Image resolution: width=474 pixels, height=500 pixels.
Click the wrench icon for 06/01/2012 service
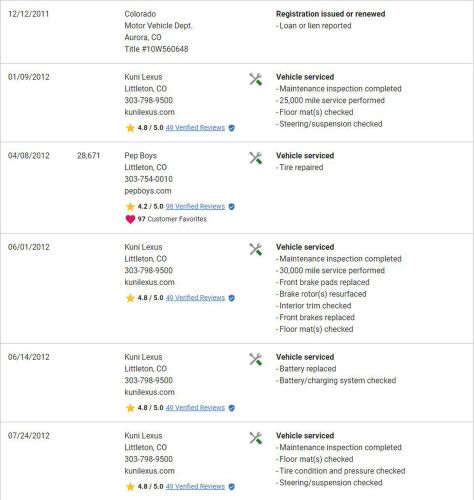[256, 249]
